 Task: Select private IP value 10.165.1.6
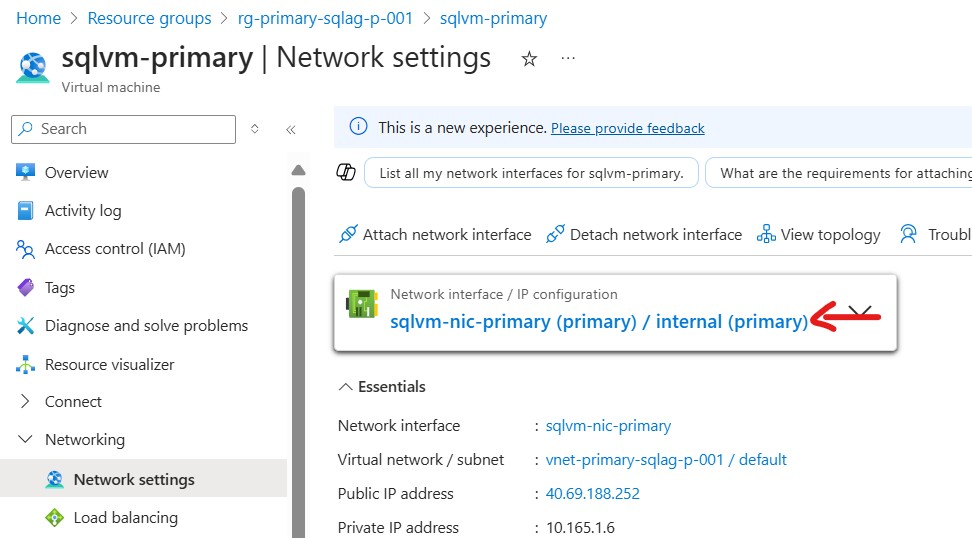click(x=580, y=527)
